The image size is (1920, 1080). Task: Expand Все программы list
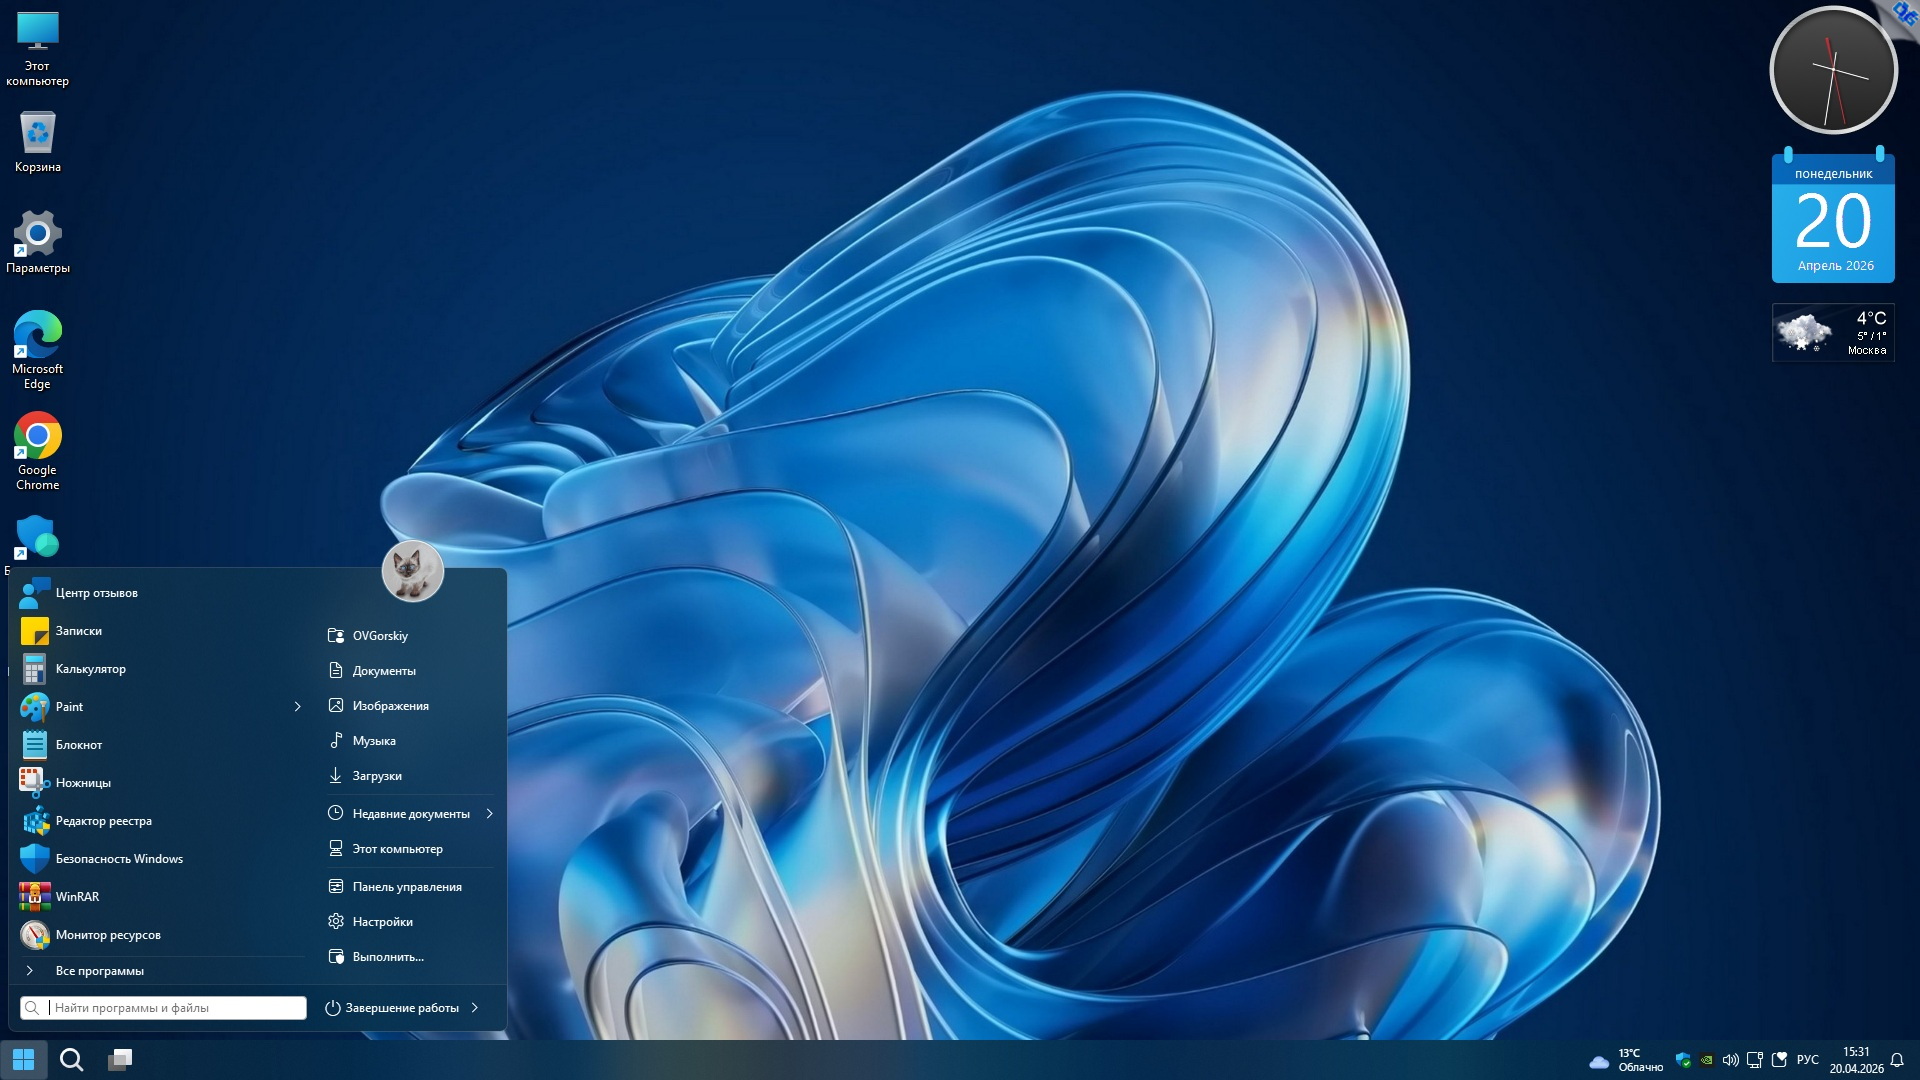point(99,971)
